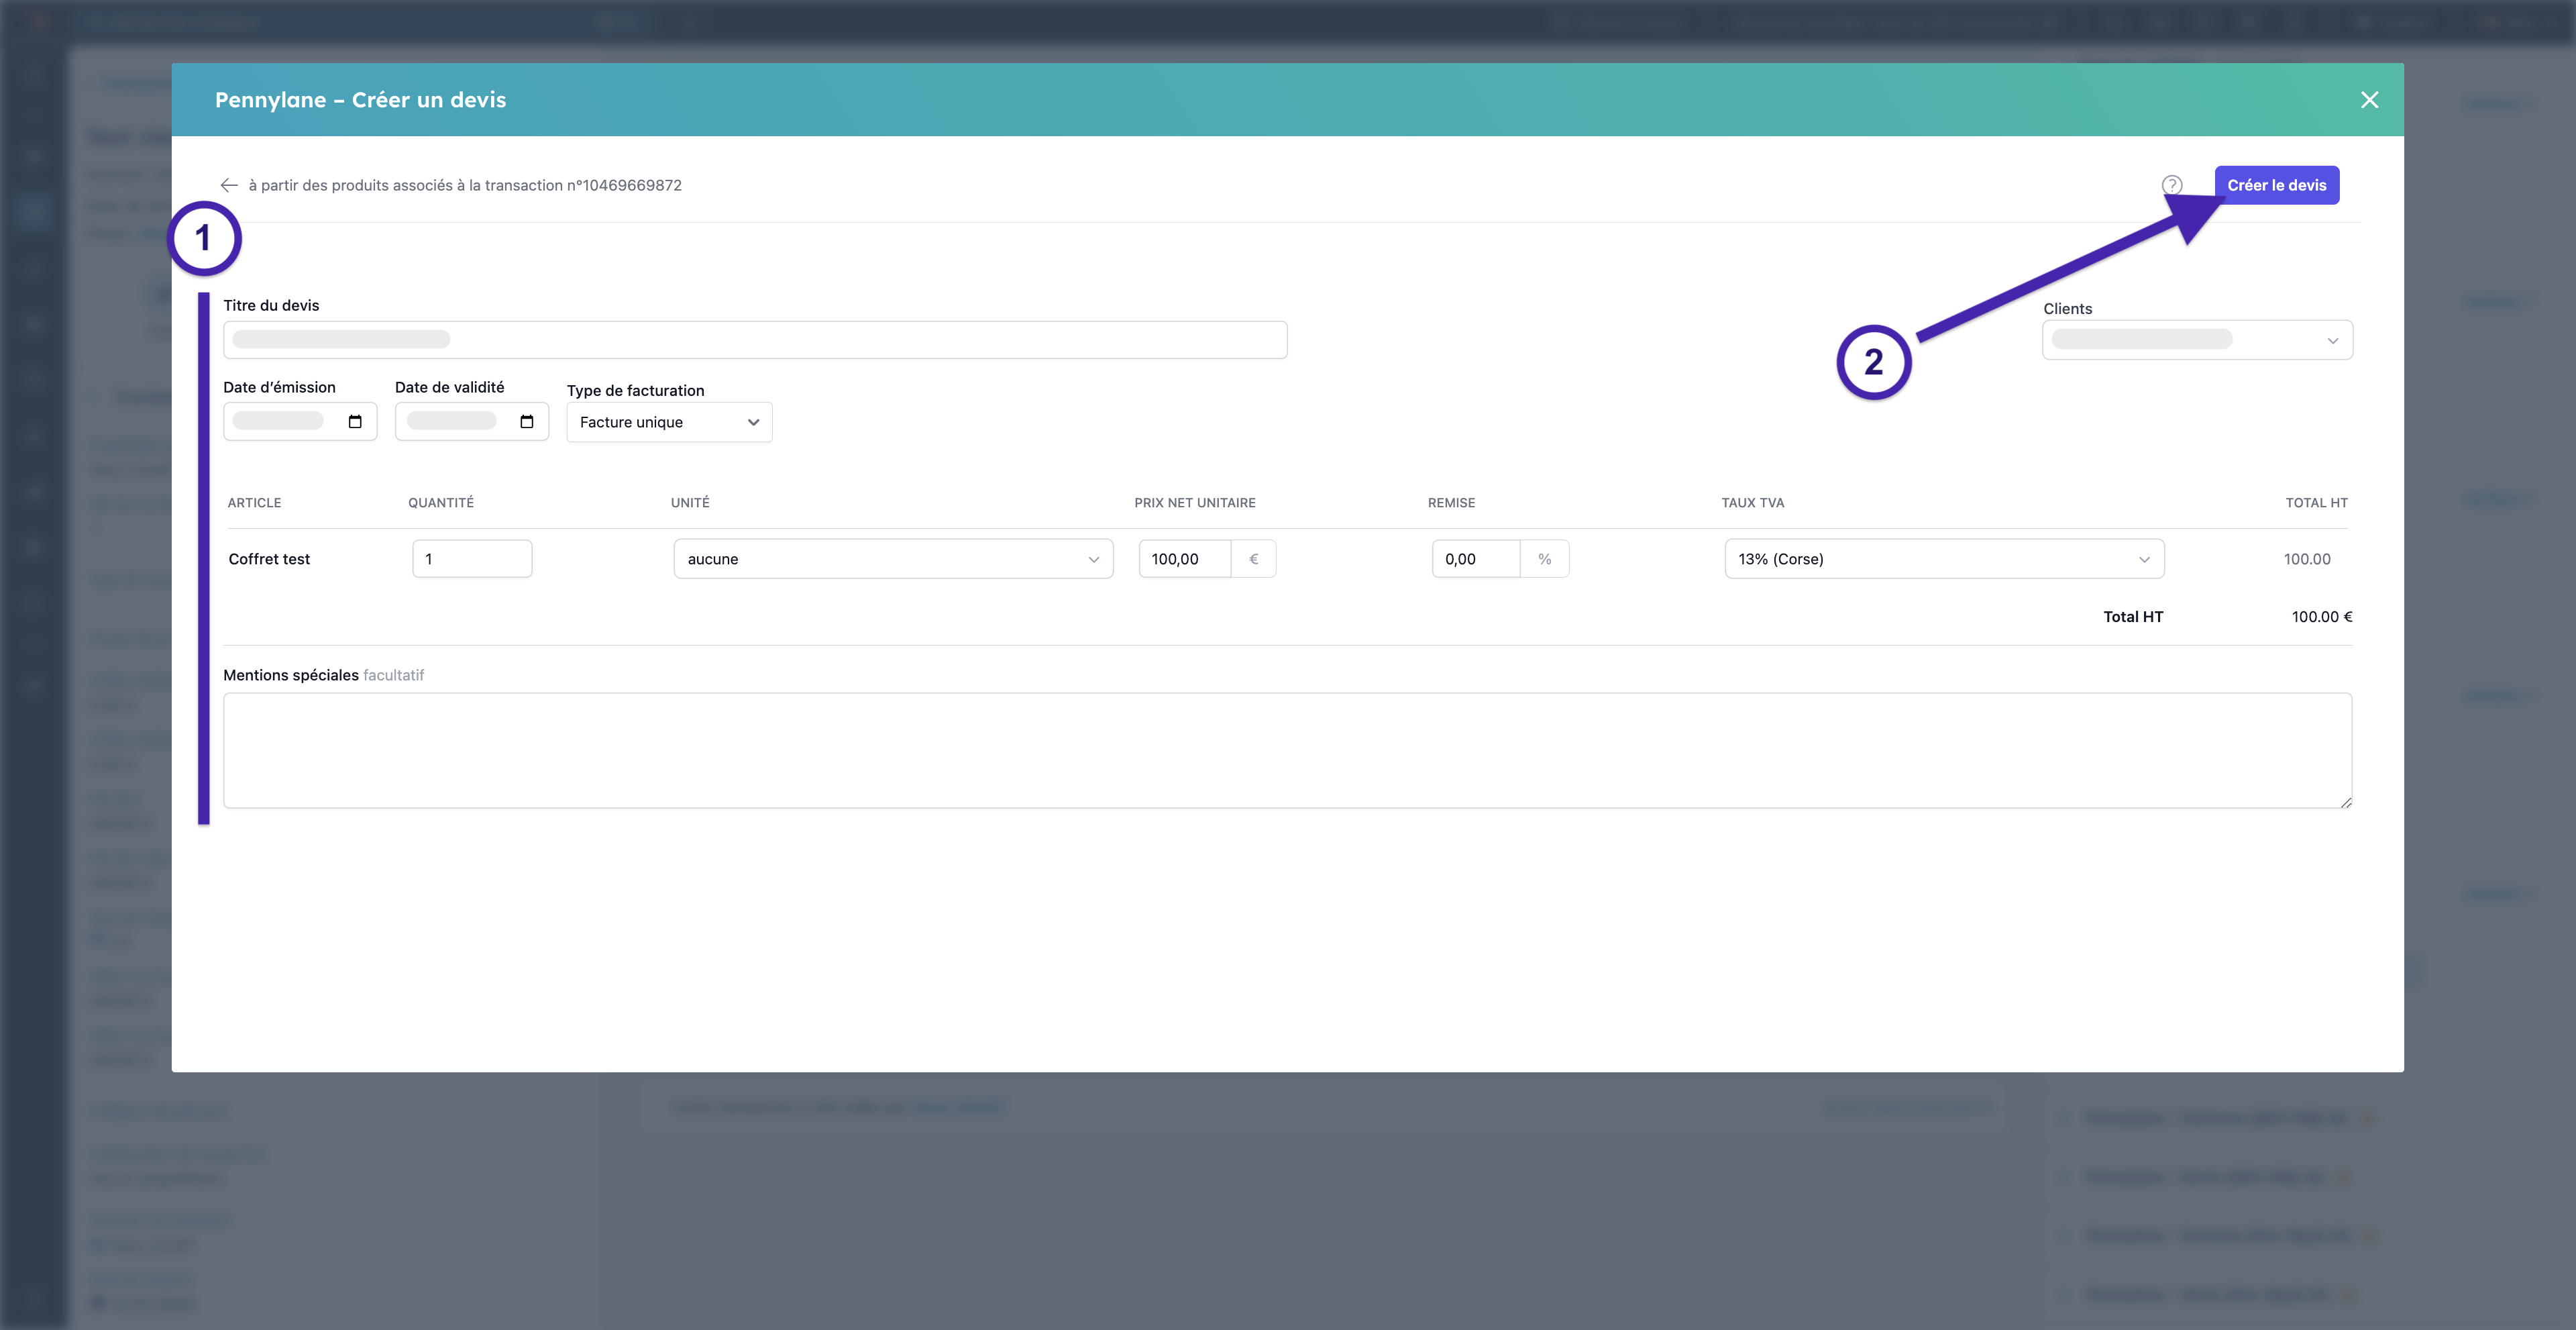Focus the Titre du devis field
This screenshot has height=1330, width=2576.
pos(755,340)
